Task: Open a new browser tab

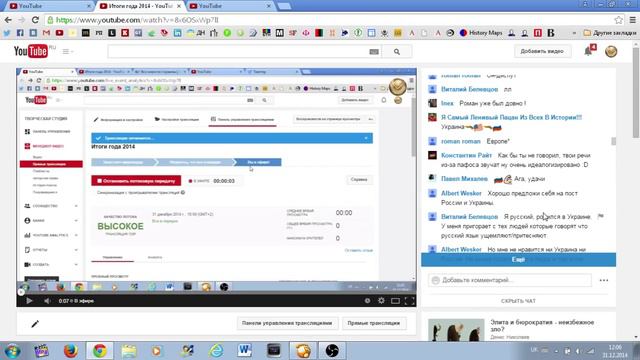Action: click(284, 6)
